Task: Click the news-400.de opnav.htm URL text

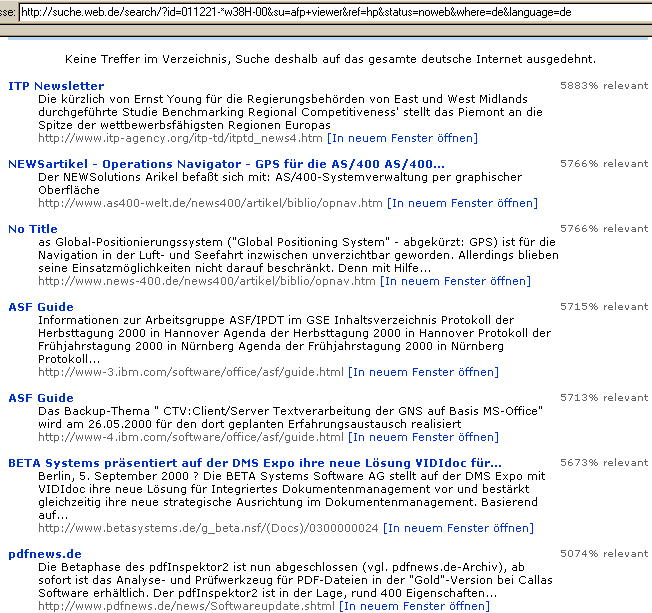Action: tap(207, 281)
